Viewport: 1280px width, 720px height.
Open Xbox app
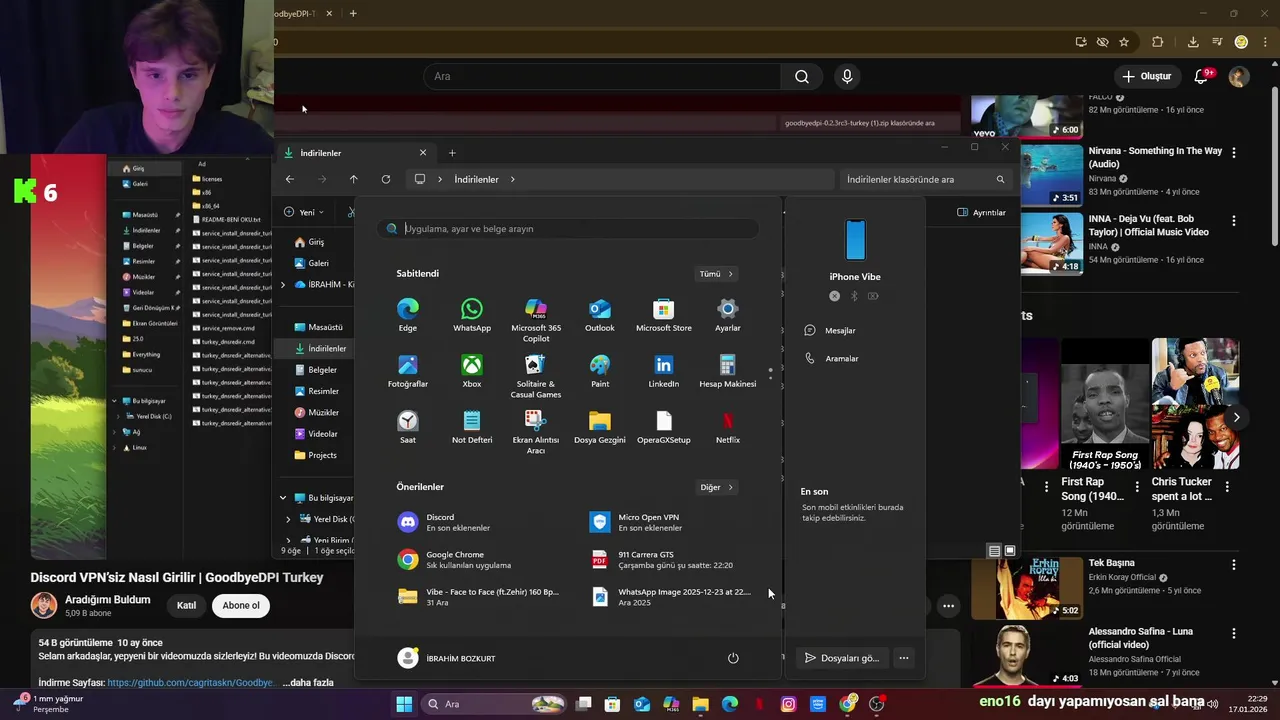pyautogui.click(x=472, y=371)
